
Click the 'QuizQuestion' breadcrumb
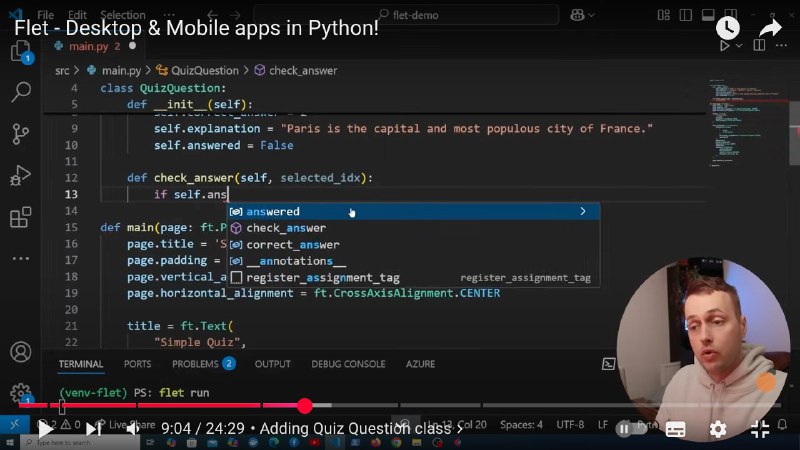pyautogui.click(x=205, y=70)
